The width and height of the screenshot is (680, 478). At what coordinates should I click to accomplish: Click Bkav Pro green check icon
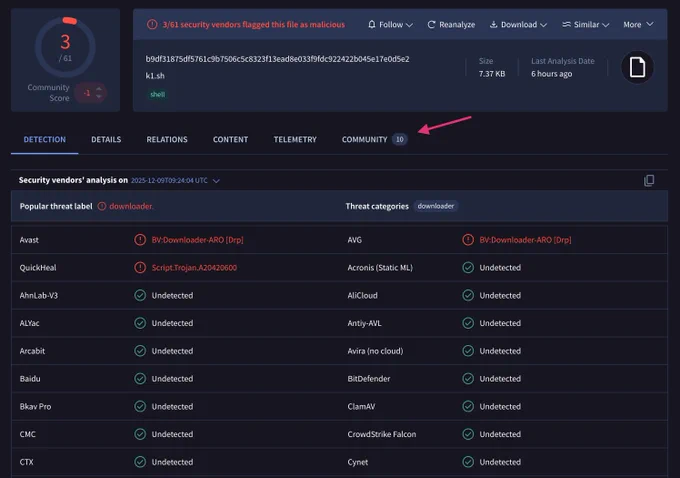coord(140,406)
